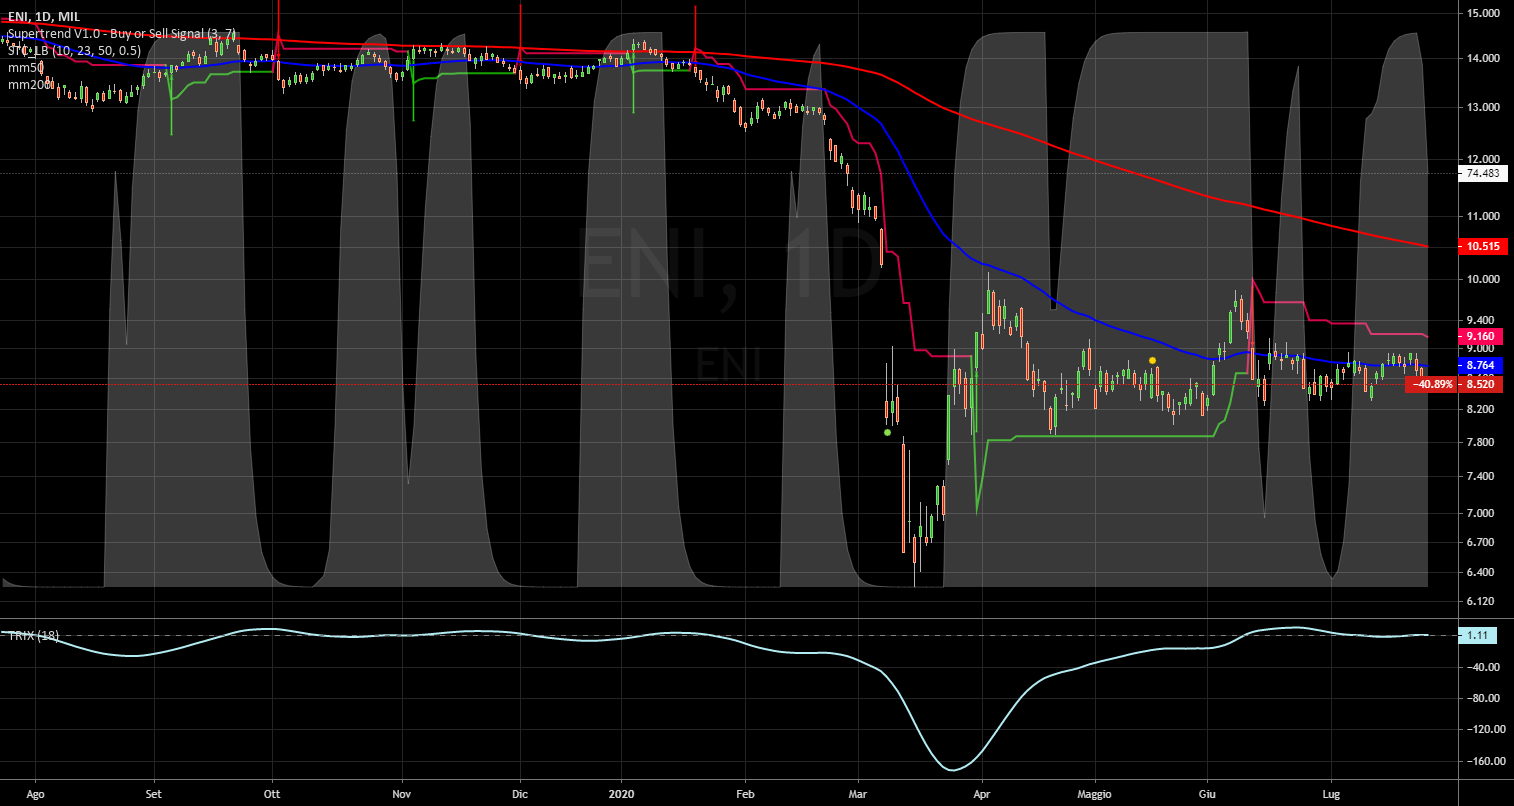Click the green dot marker in March
Image resolution: width=1514 pixels, height=806 pixels.
click(887, 433)
